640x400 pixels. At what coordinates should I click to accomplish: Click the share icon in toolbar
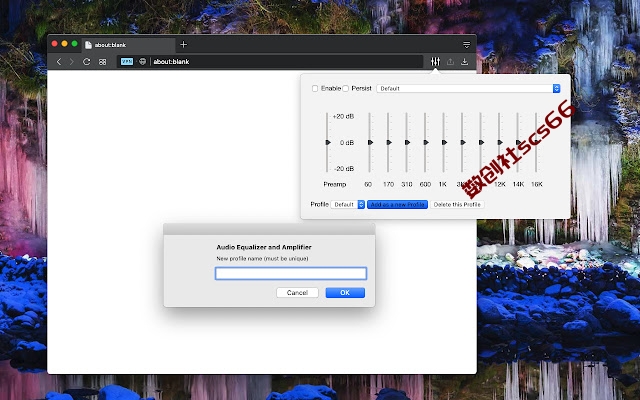[x=450, y=62]
